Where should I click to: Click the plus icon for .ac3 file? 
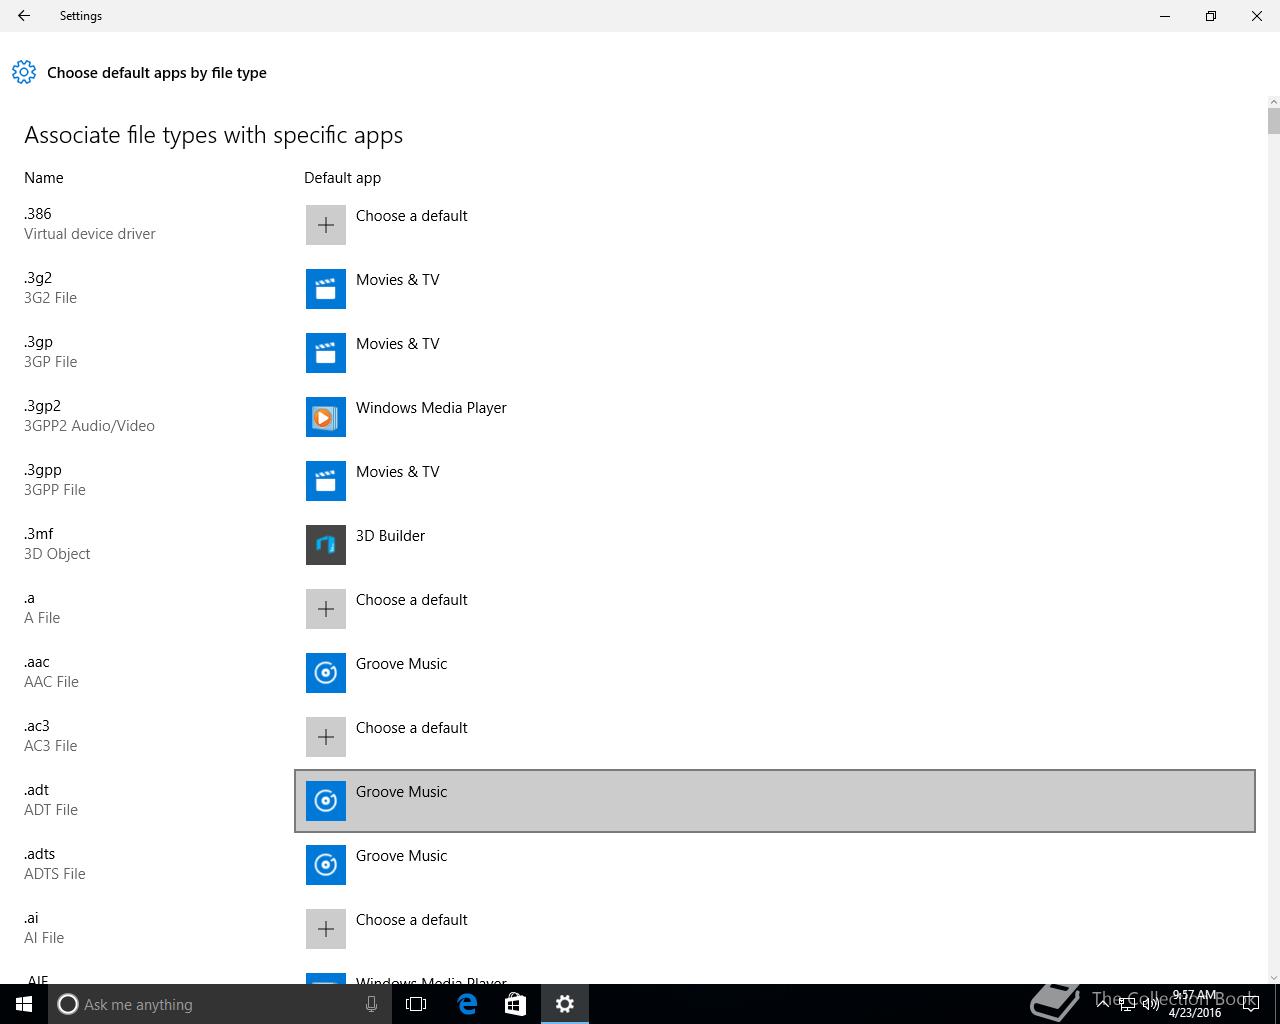pyautogui.click(x=326, y=737)
